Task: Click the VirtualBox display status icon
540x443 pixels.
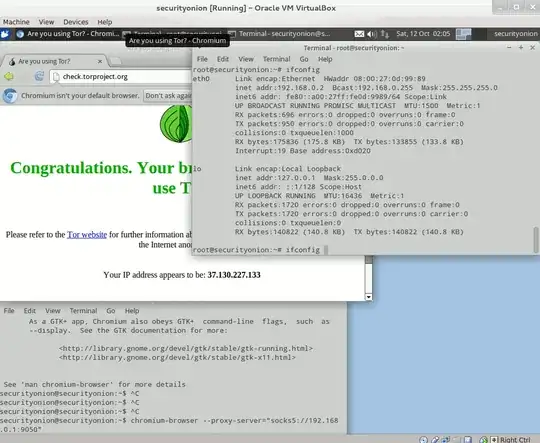Action: click(468, 440)
